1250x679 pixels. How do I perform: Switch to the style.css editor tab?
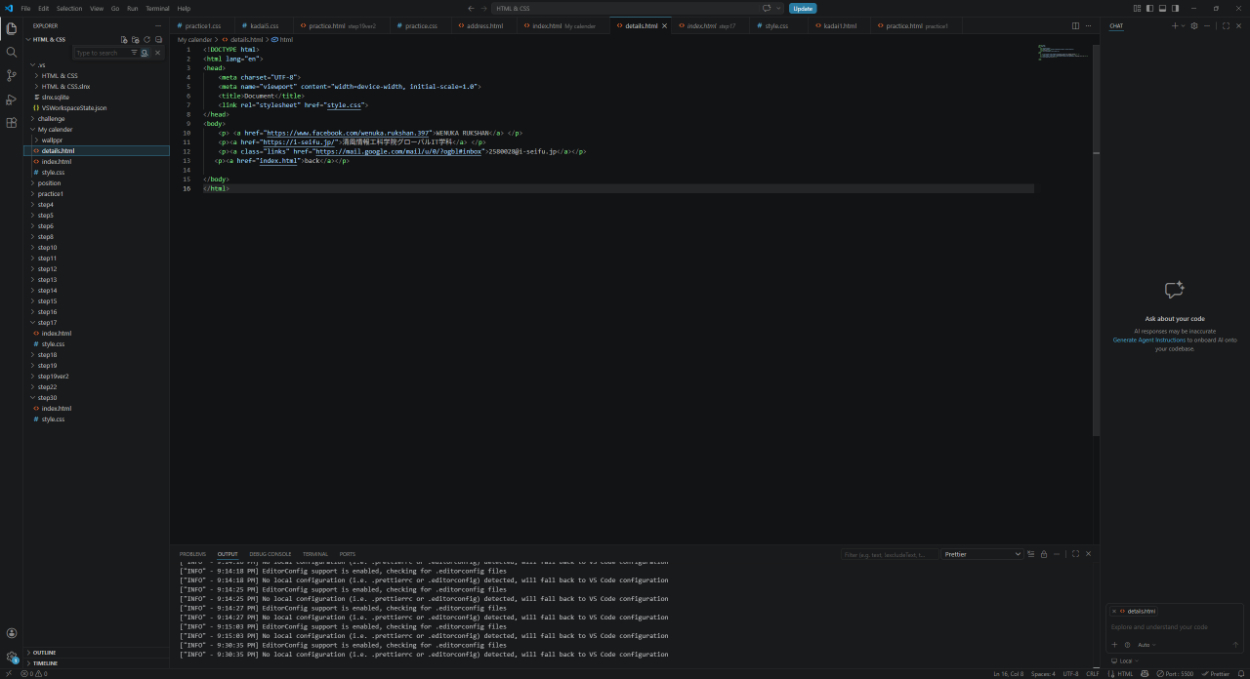[776, 26]
